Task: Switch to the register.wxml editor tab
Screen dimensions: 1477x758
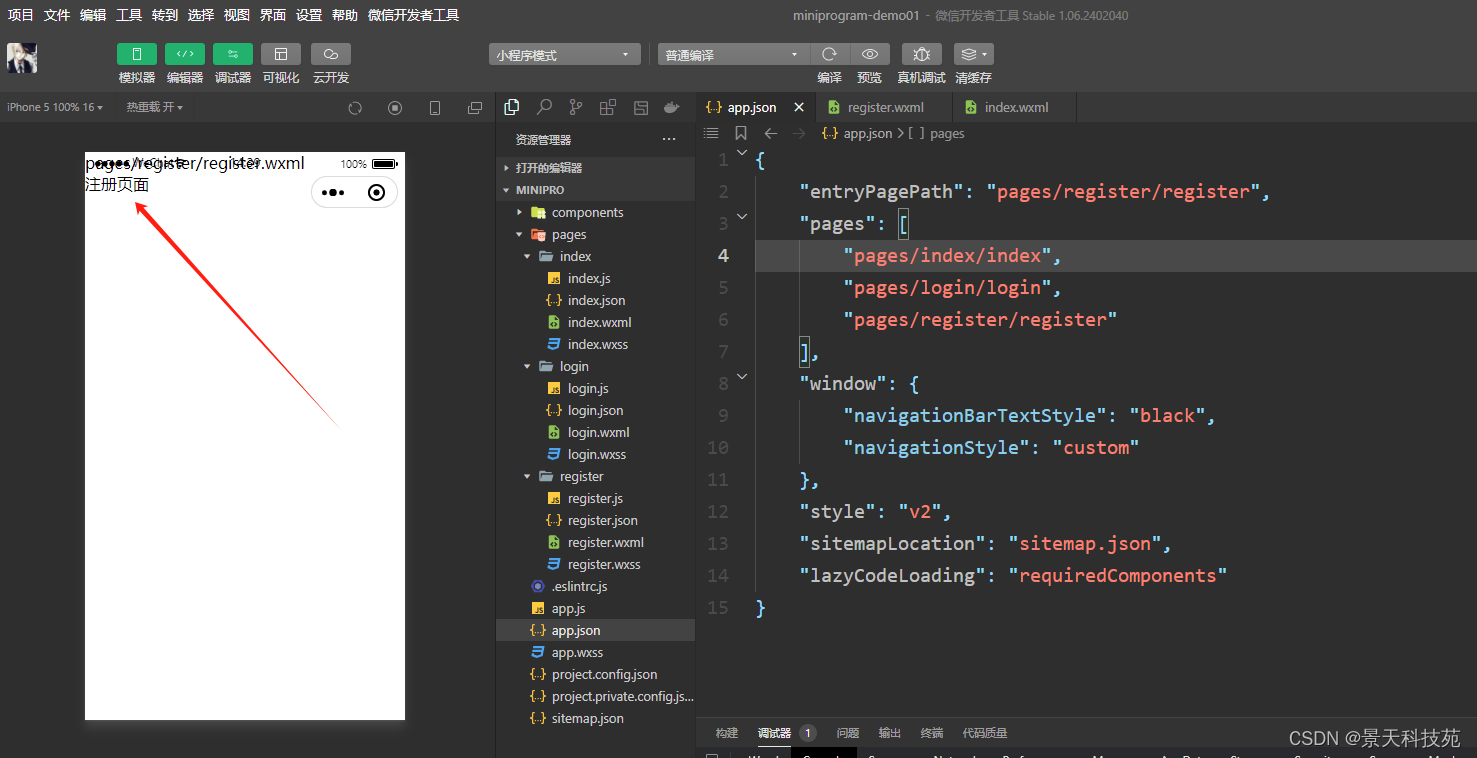Action: coord(884,107)
